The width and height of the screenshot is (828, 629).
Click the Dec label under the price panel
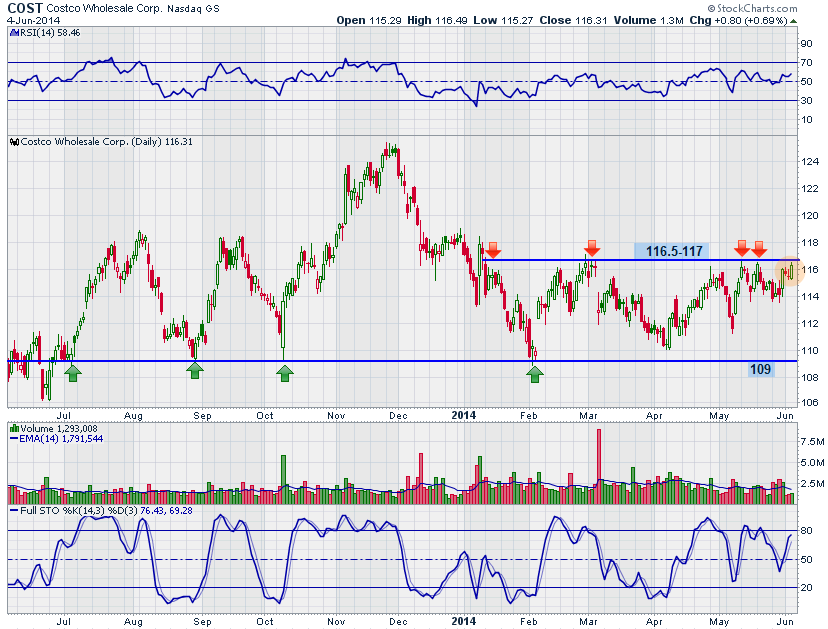tap(398, 416)
